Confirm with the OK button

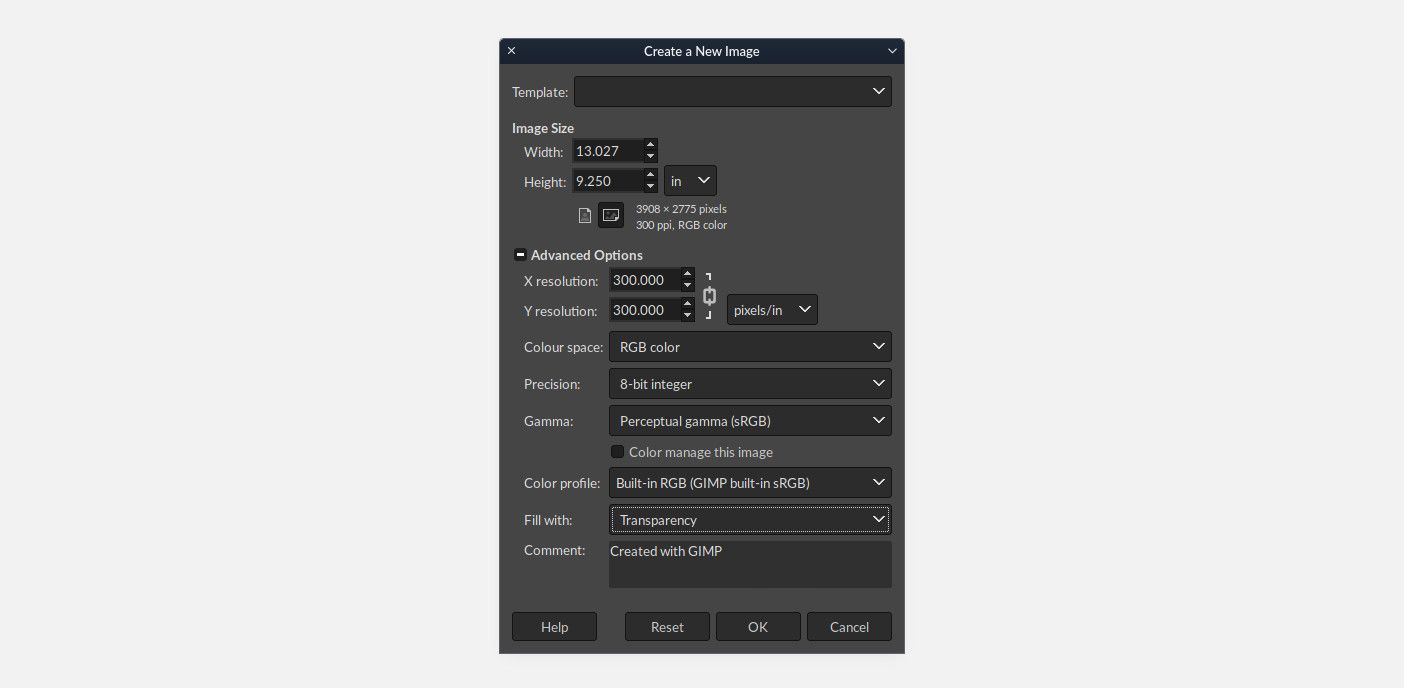[x=758, y=627]
